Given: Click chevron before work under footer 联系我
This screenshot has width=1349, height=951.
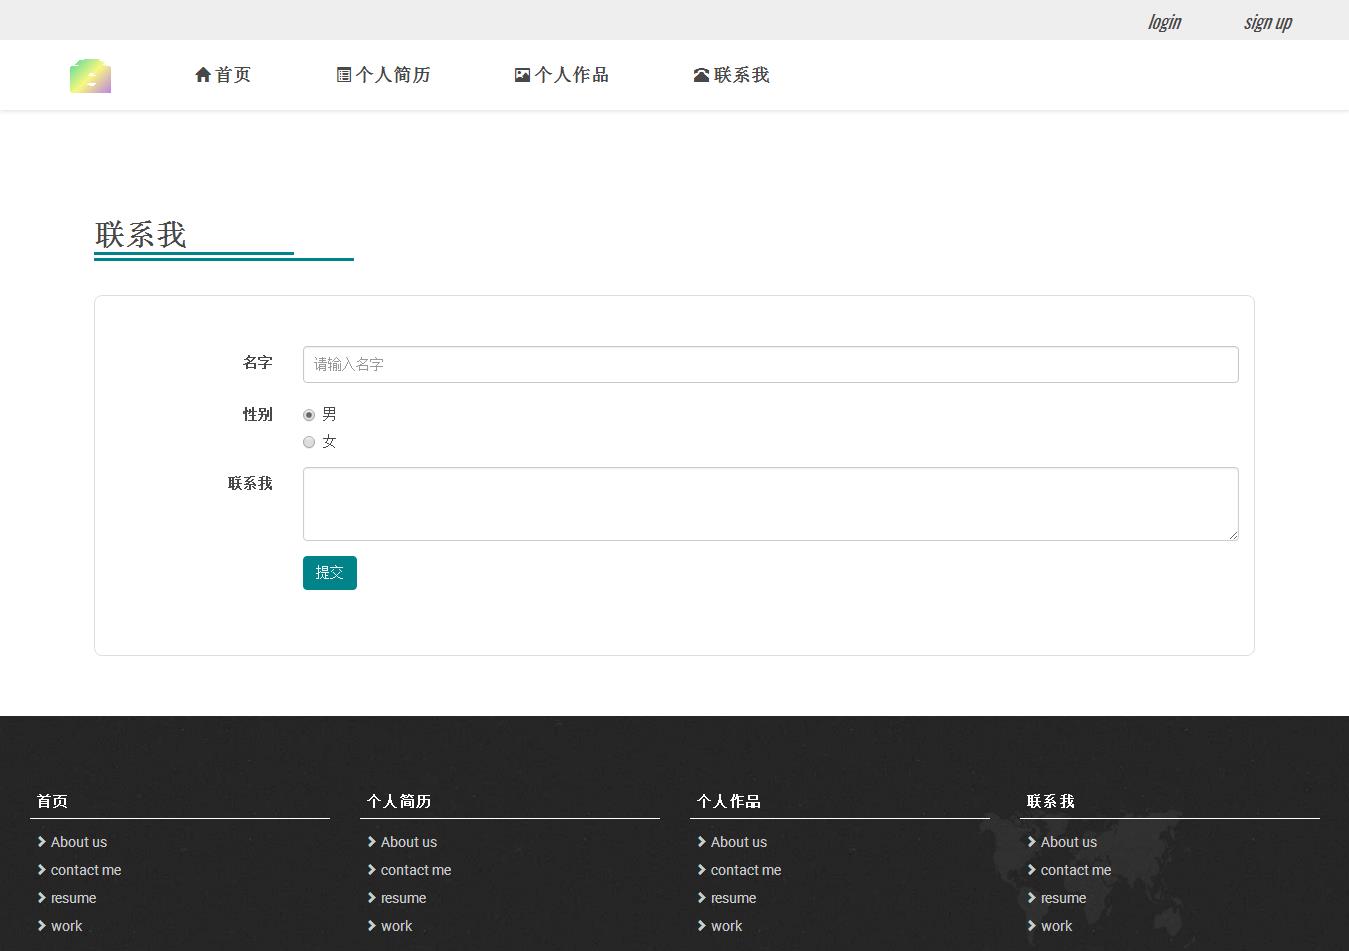Looking at the screenshot, I should tap(1032, 926).
